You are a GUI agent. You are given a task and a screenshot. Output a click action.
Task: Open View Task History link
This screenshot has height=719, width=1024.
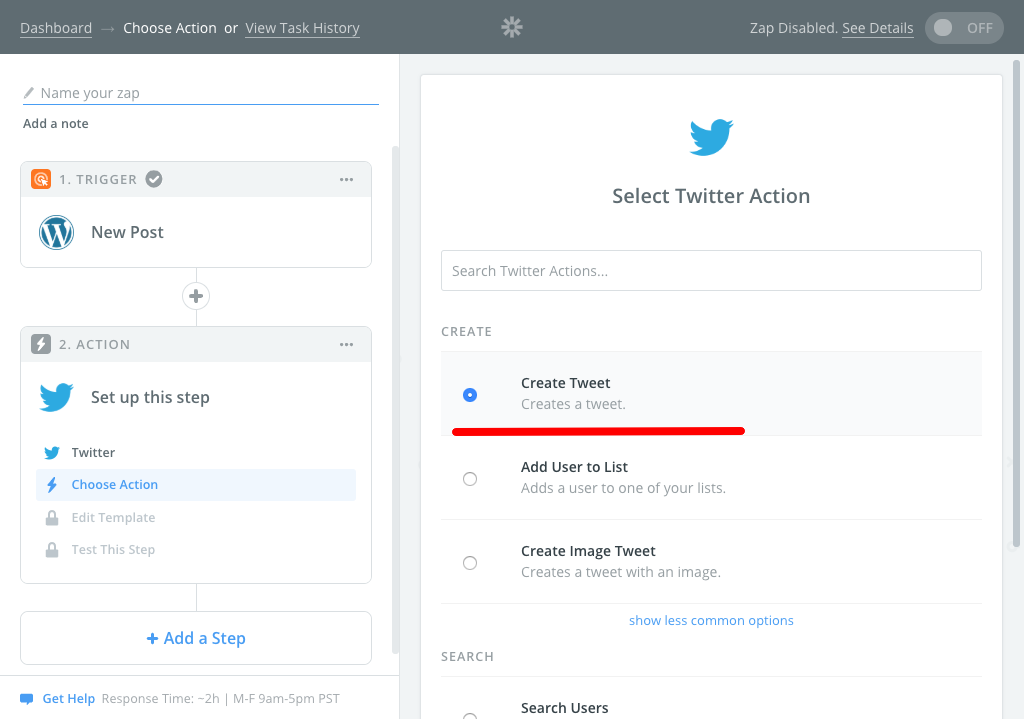pos(302,28)
